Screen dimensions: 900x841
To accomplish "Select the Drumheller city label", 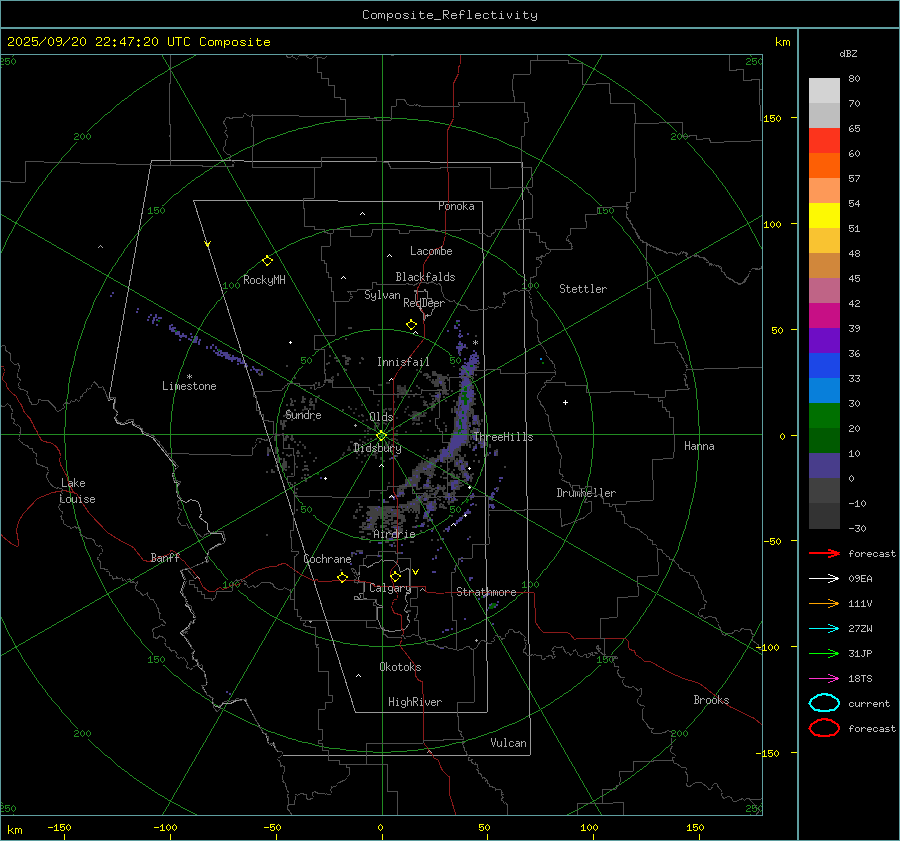I will pyautogui.click(x=586, y=493).
